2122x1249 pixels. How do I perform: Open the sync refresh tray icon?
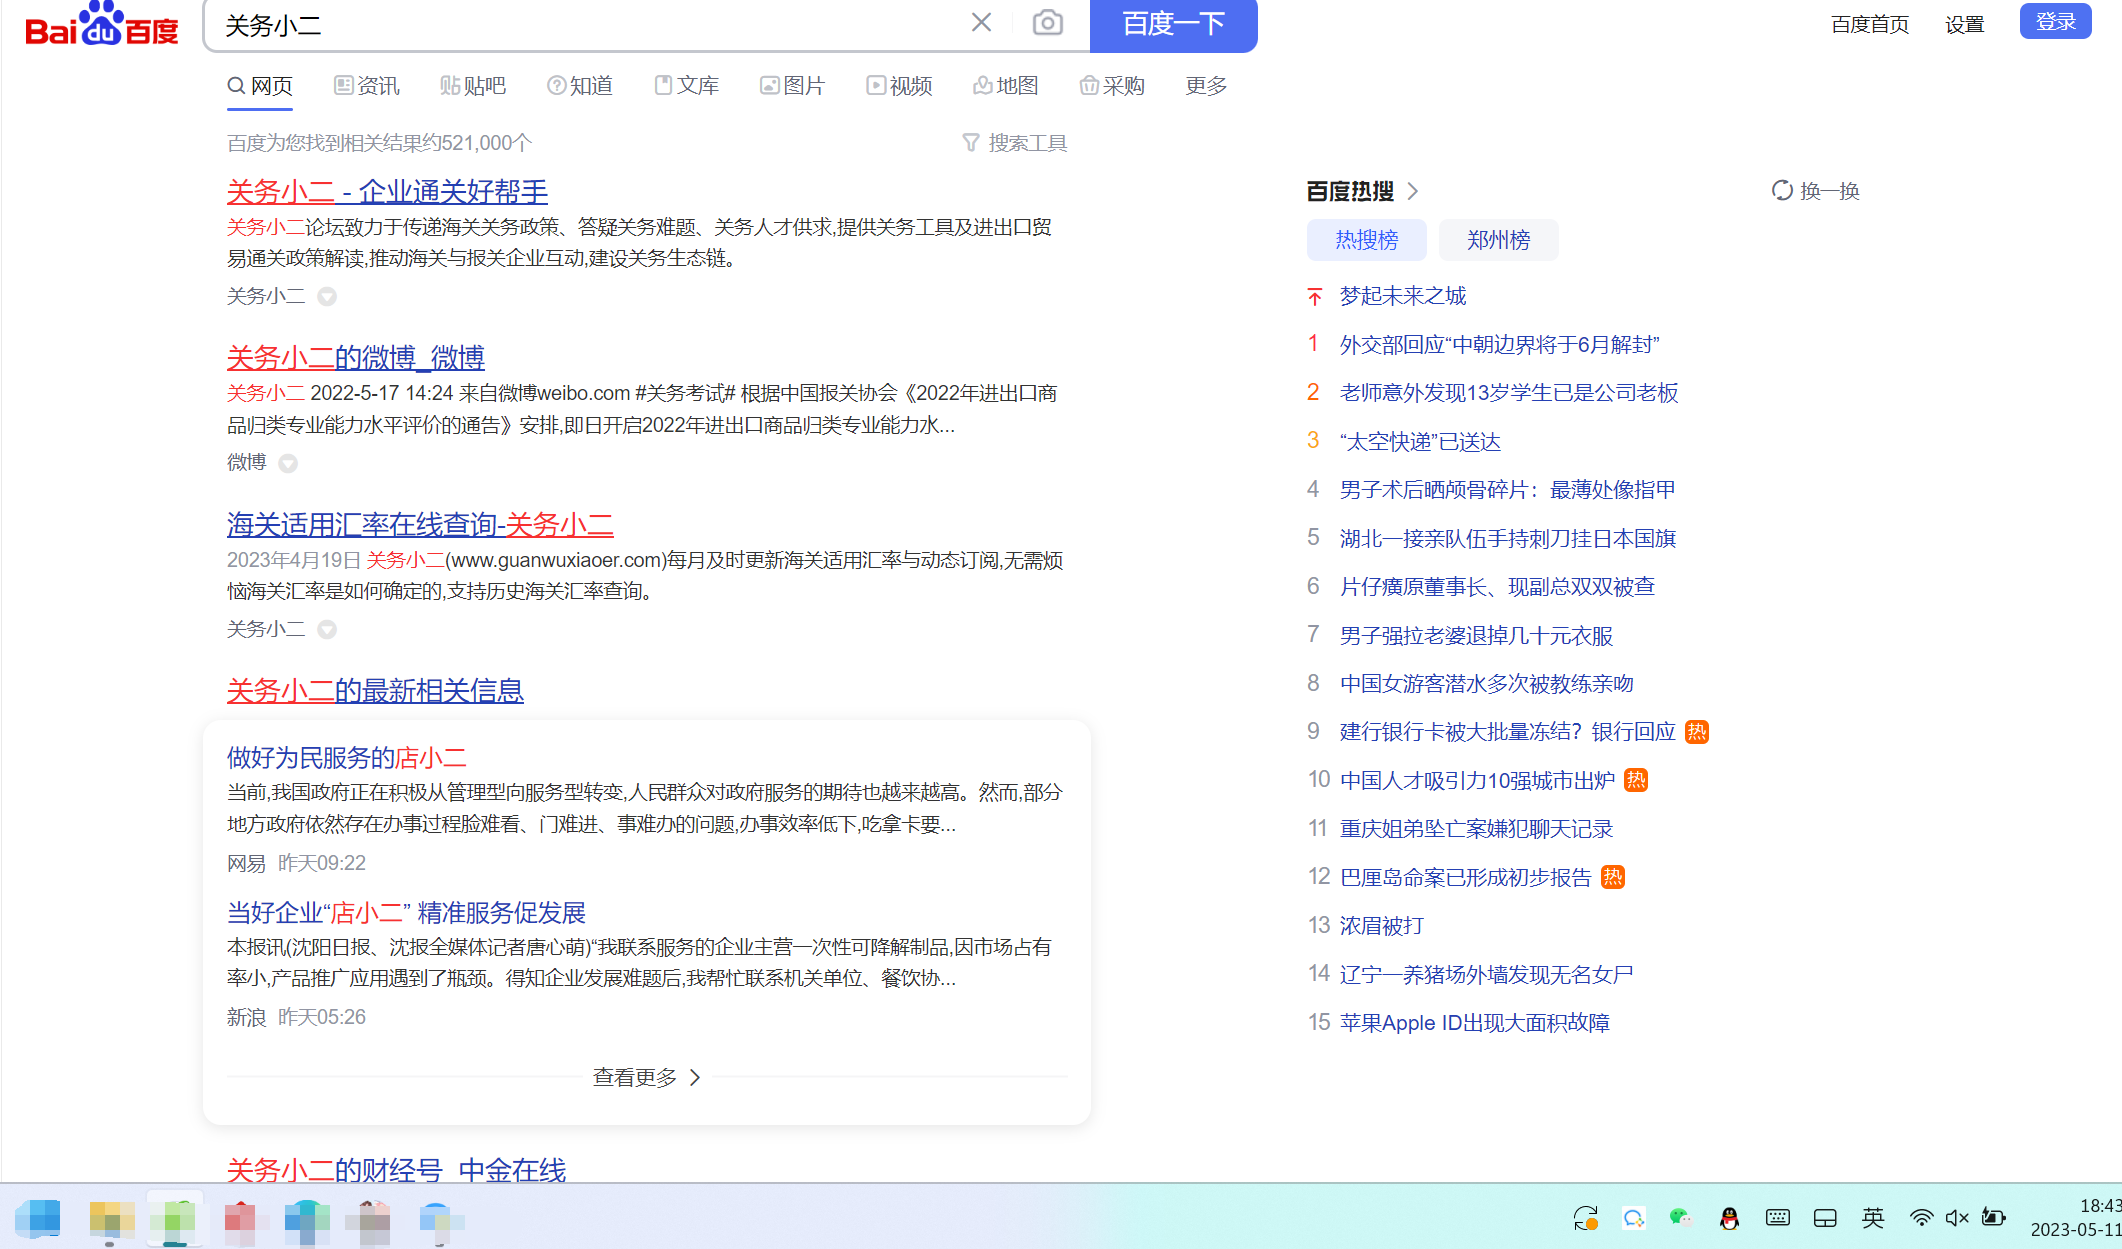[1586, 1218]
